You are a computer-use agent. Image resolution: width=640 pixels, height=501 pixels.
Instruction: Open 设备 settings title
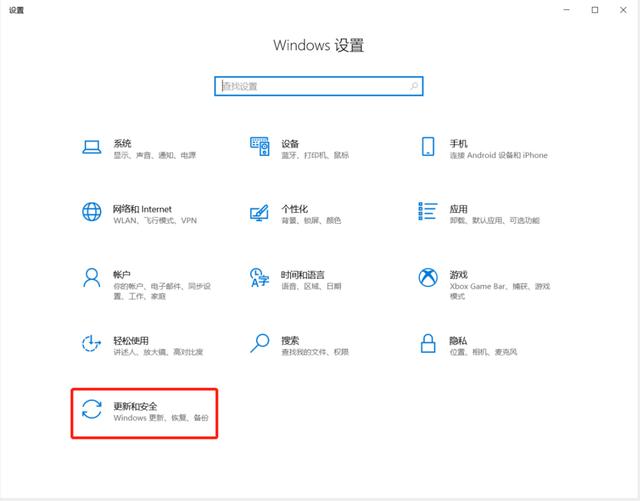(x=290, y=144)
